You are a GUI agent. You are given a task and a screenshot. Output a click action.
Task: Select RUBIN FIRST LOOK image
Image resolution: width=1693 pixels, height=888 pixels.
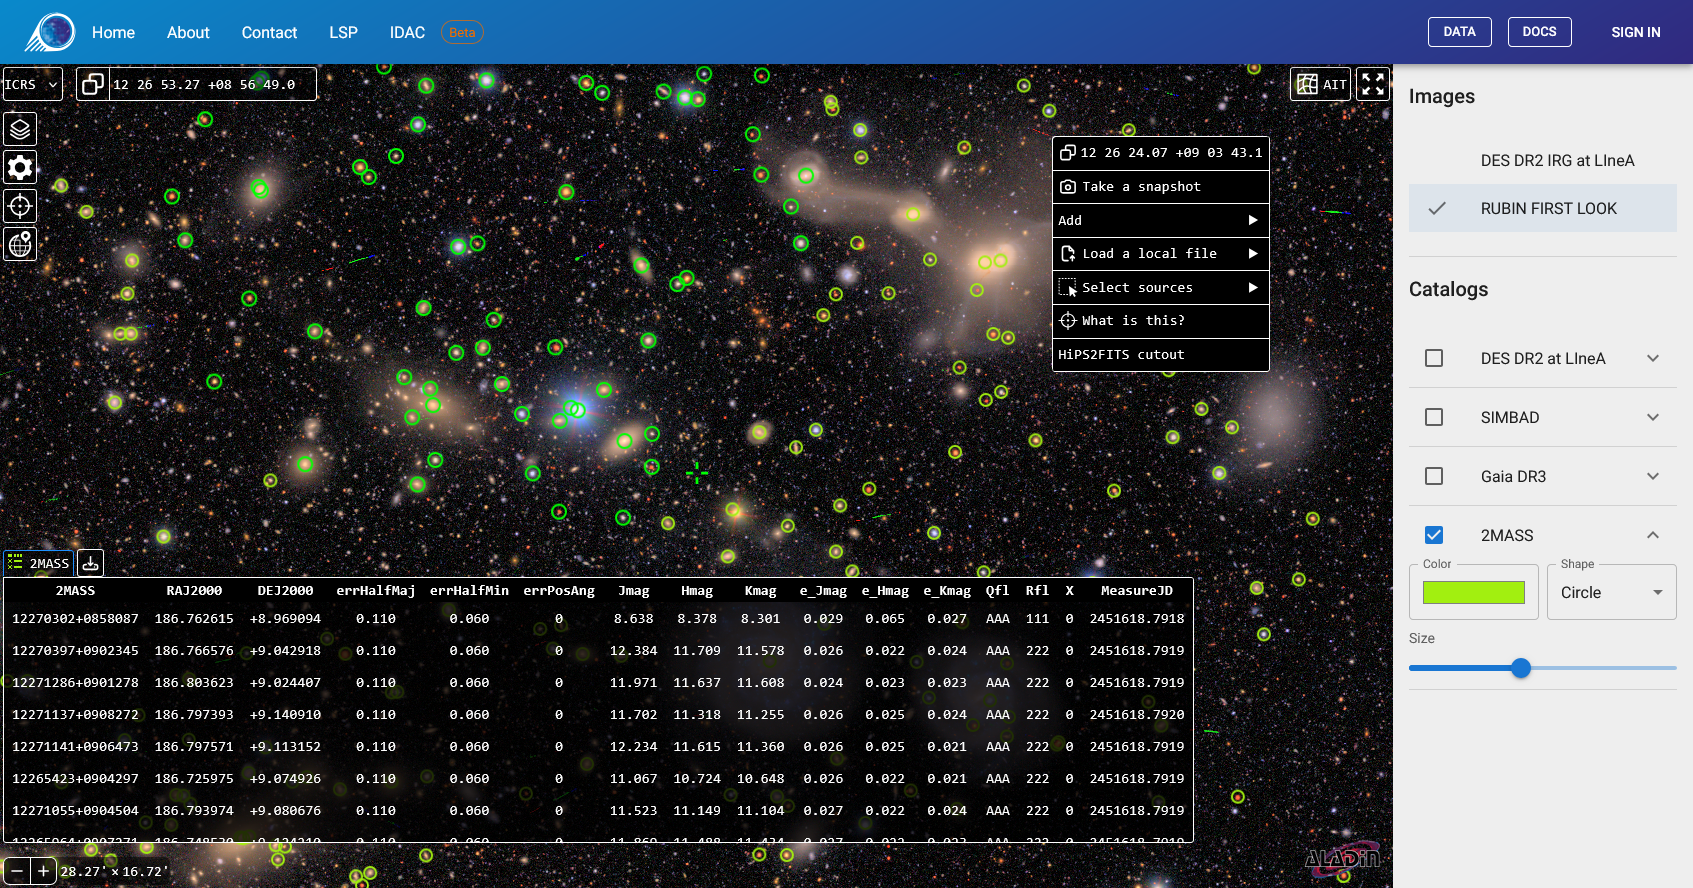pos(1543,208)
